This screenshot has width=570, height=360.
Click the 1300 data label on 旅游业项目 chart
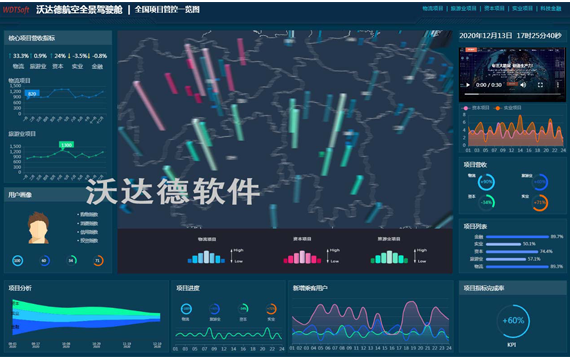point(66,145)
